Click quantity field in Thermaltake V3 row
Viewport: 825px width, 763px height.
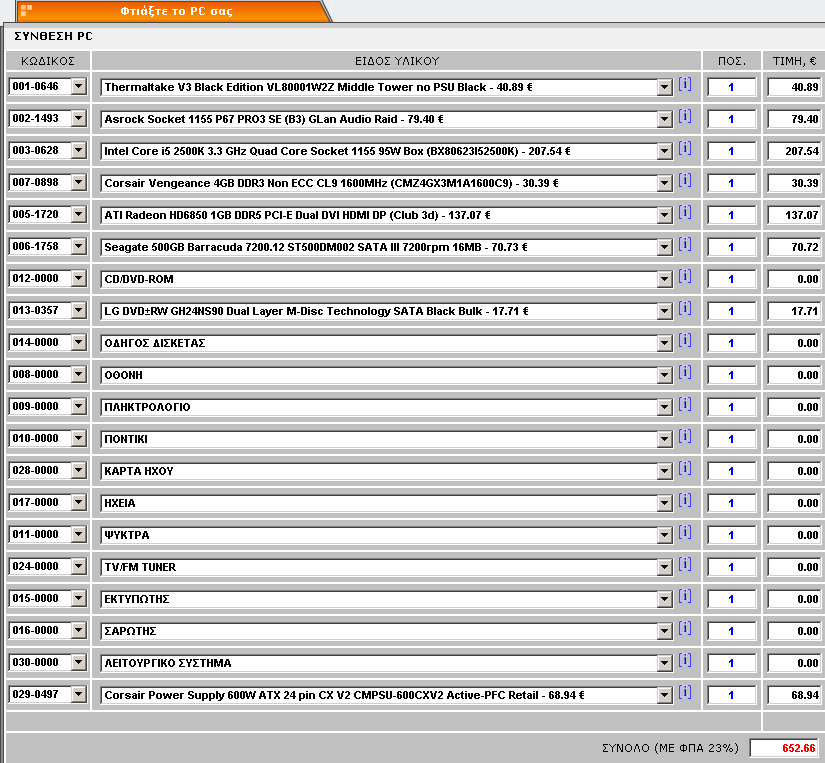731,87
